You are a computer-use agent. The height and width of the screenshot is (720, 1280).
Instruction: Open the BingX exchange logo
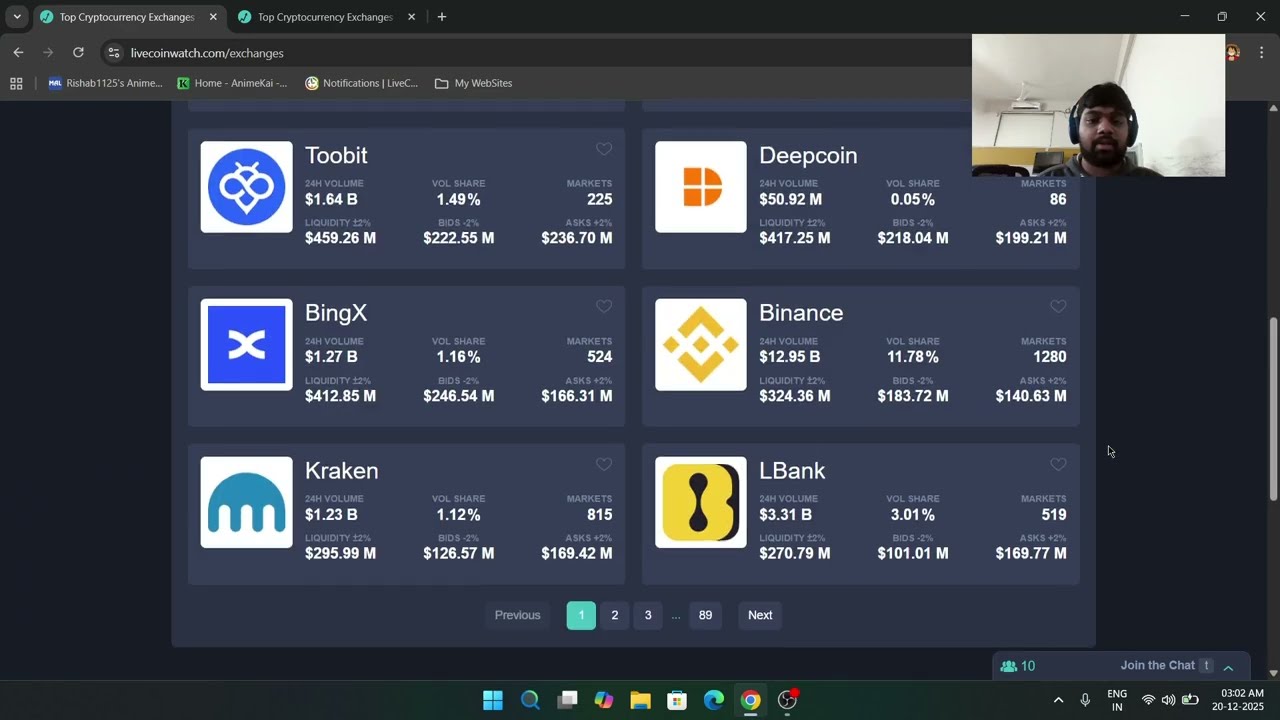coord(246,345)
